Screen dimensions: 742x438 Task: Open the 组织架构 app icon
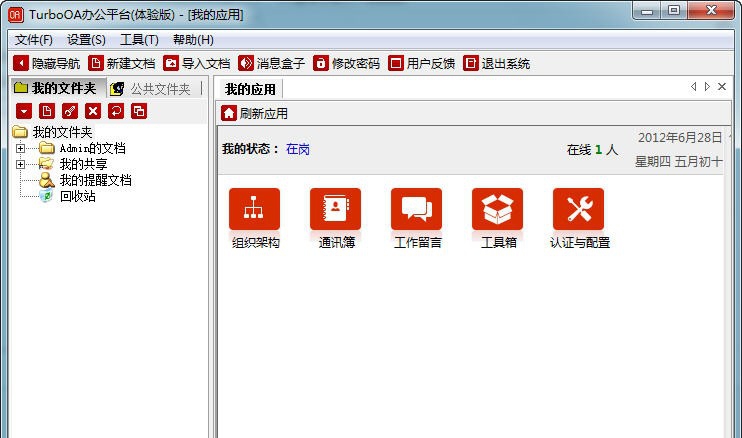(255, 218)
